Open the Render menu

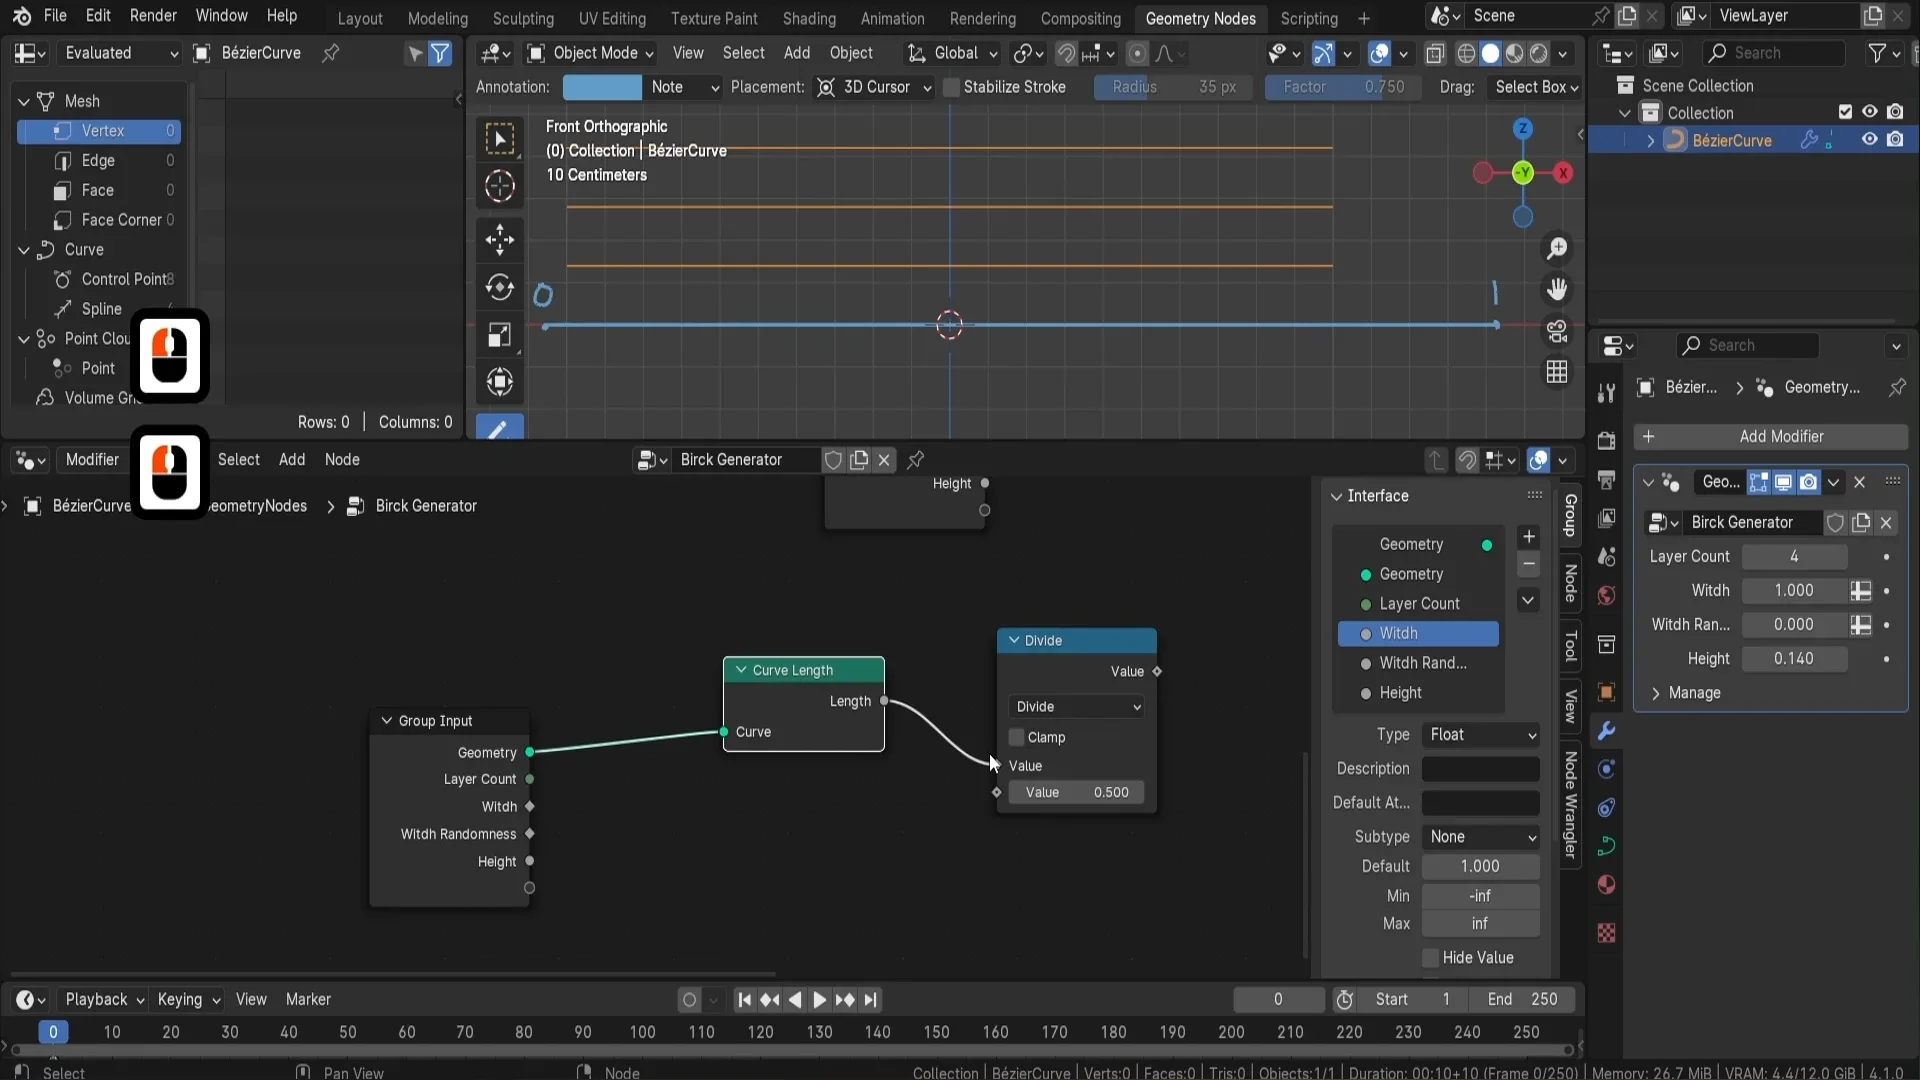pos(153,16)
